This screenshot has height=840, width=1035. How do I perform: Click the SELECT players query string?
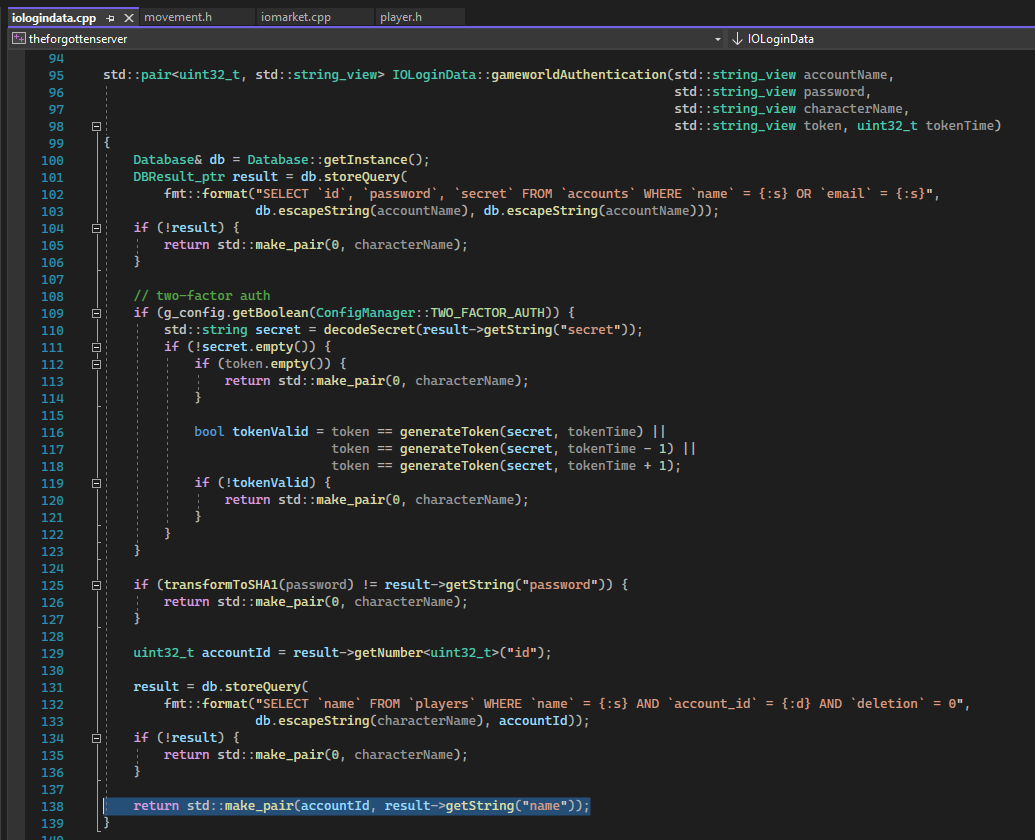pos(609,703)
